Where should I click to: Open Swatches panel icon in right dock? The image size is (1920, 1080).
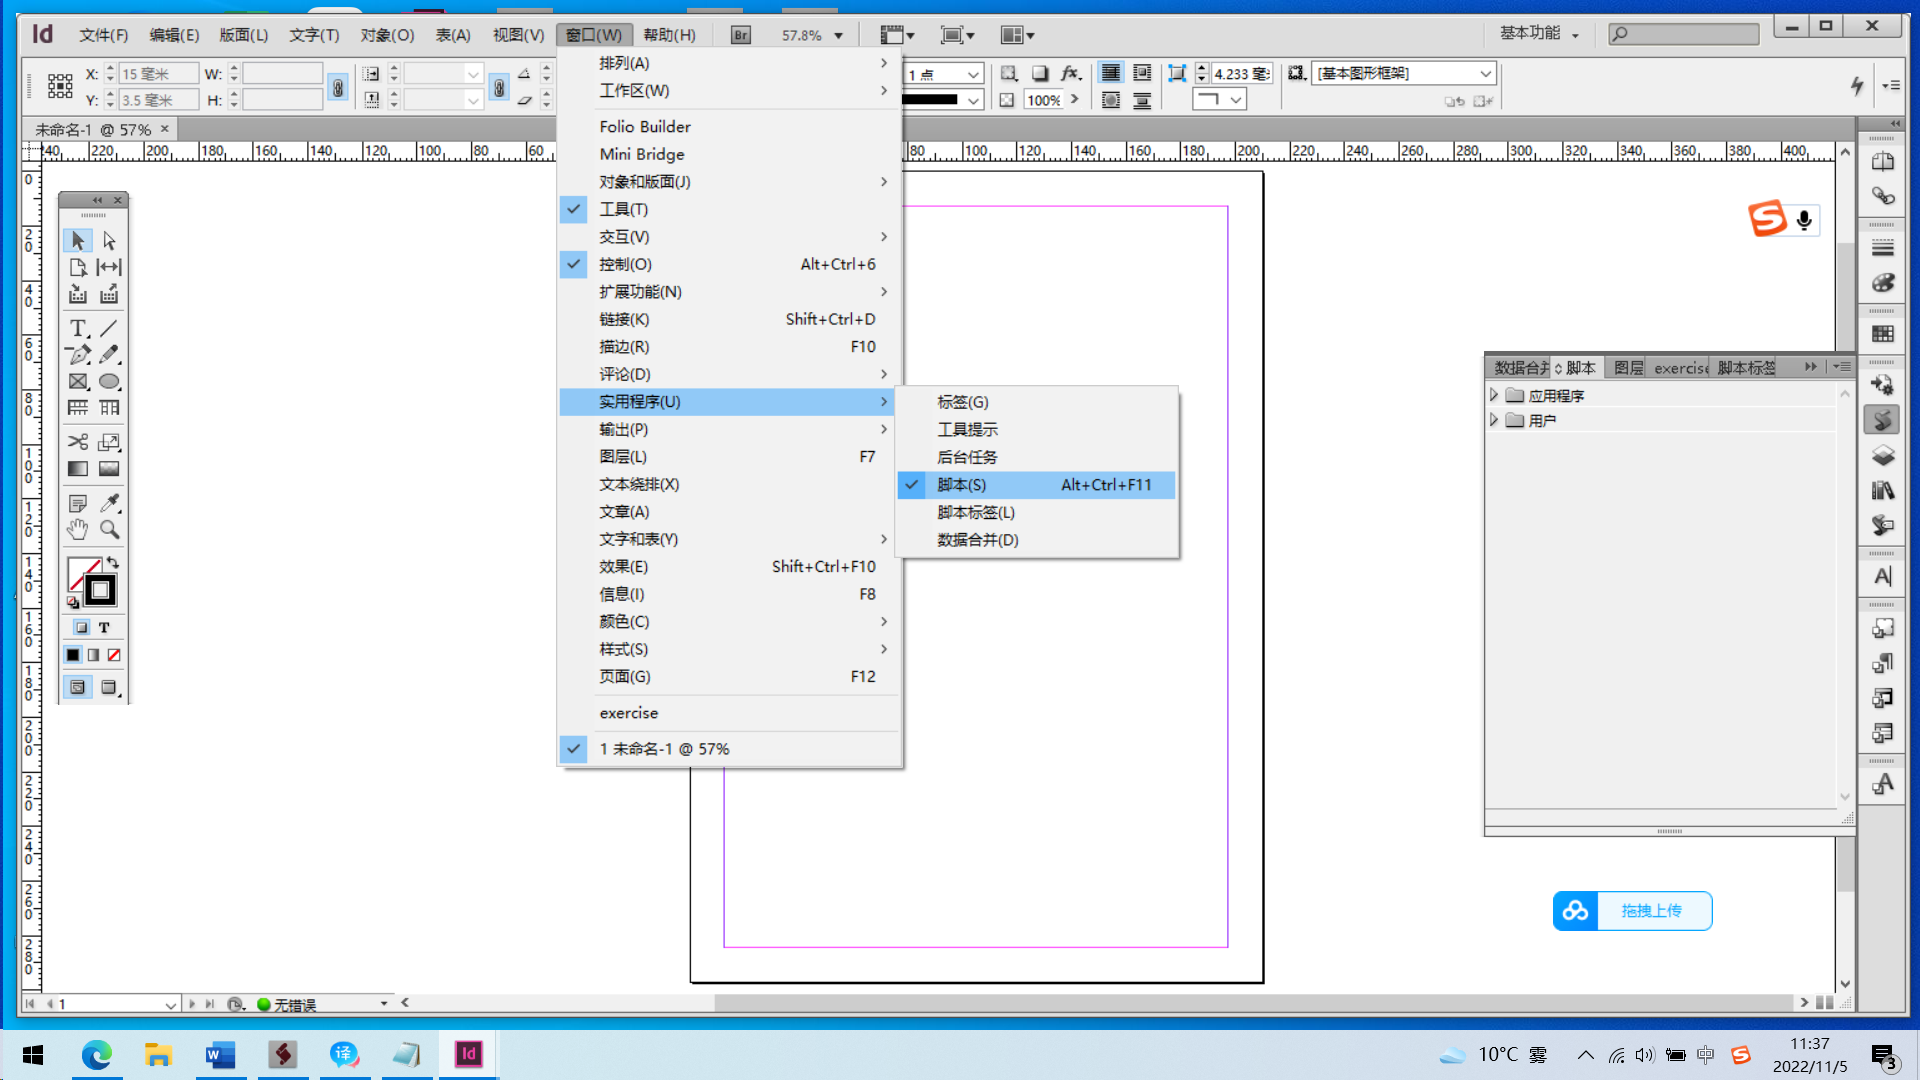coord(1883,334)
